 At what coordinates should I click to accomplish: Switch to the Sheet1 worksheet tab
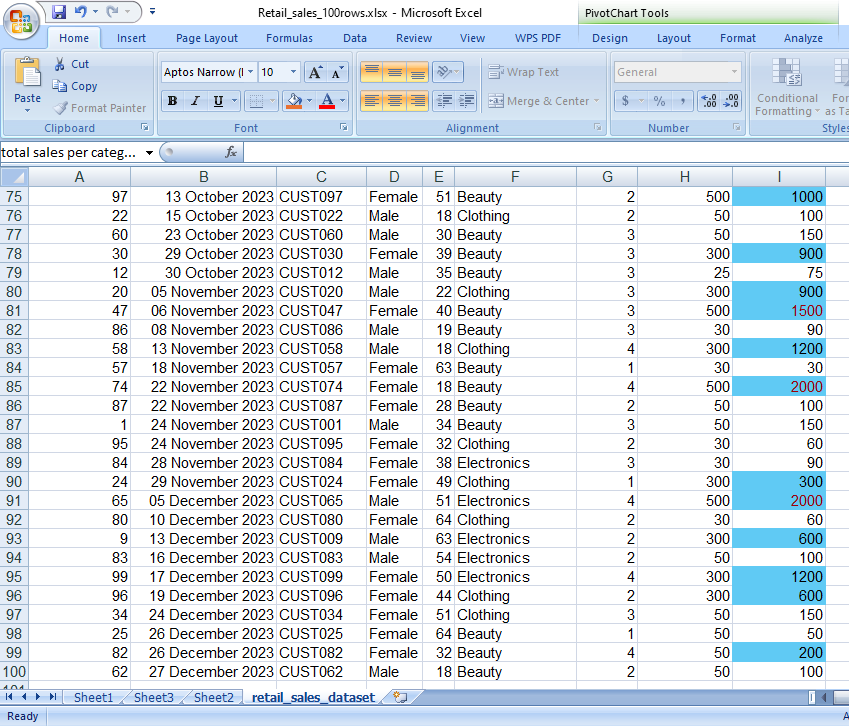tap(93, 697)
